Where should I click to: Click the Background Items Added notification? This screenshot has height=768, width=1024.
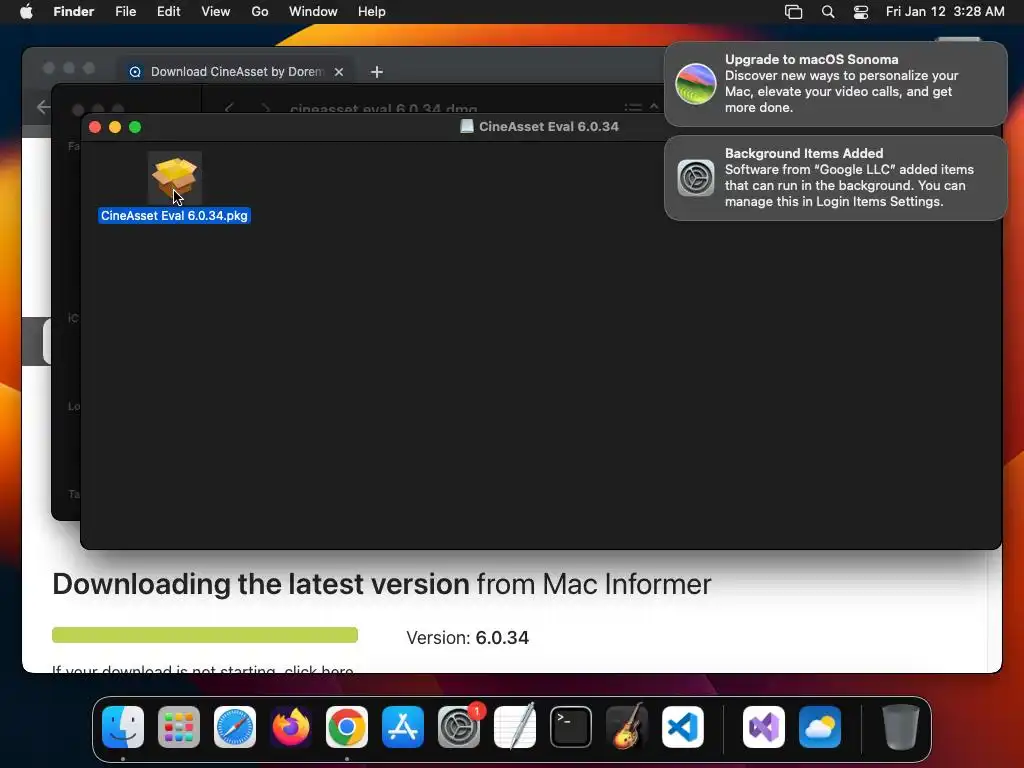pyautogui.click(x=836, y=178)
